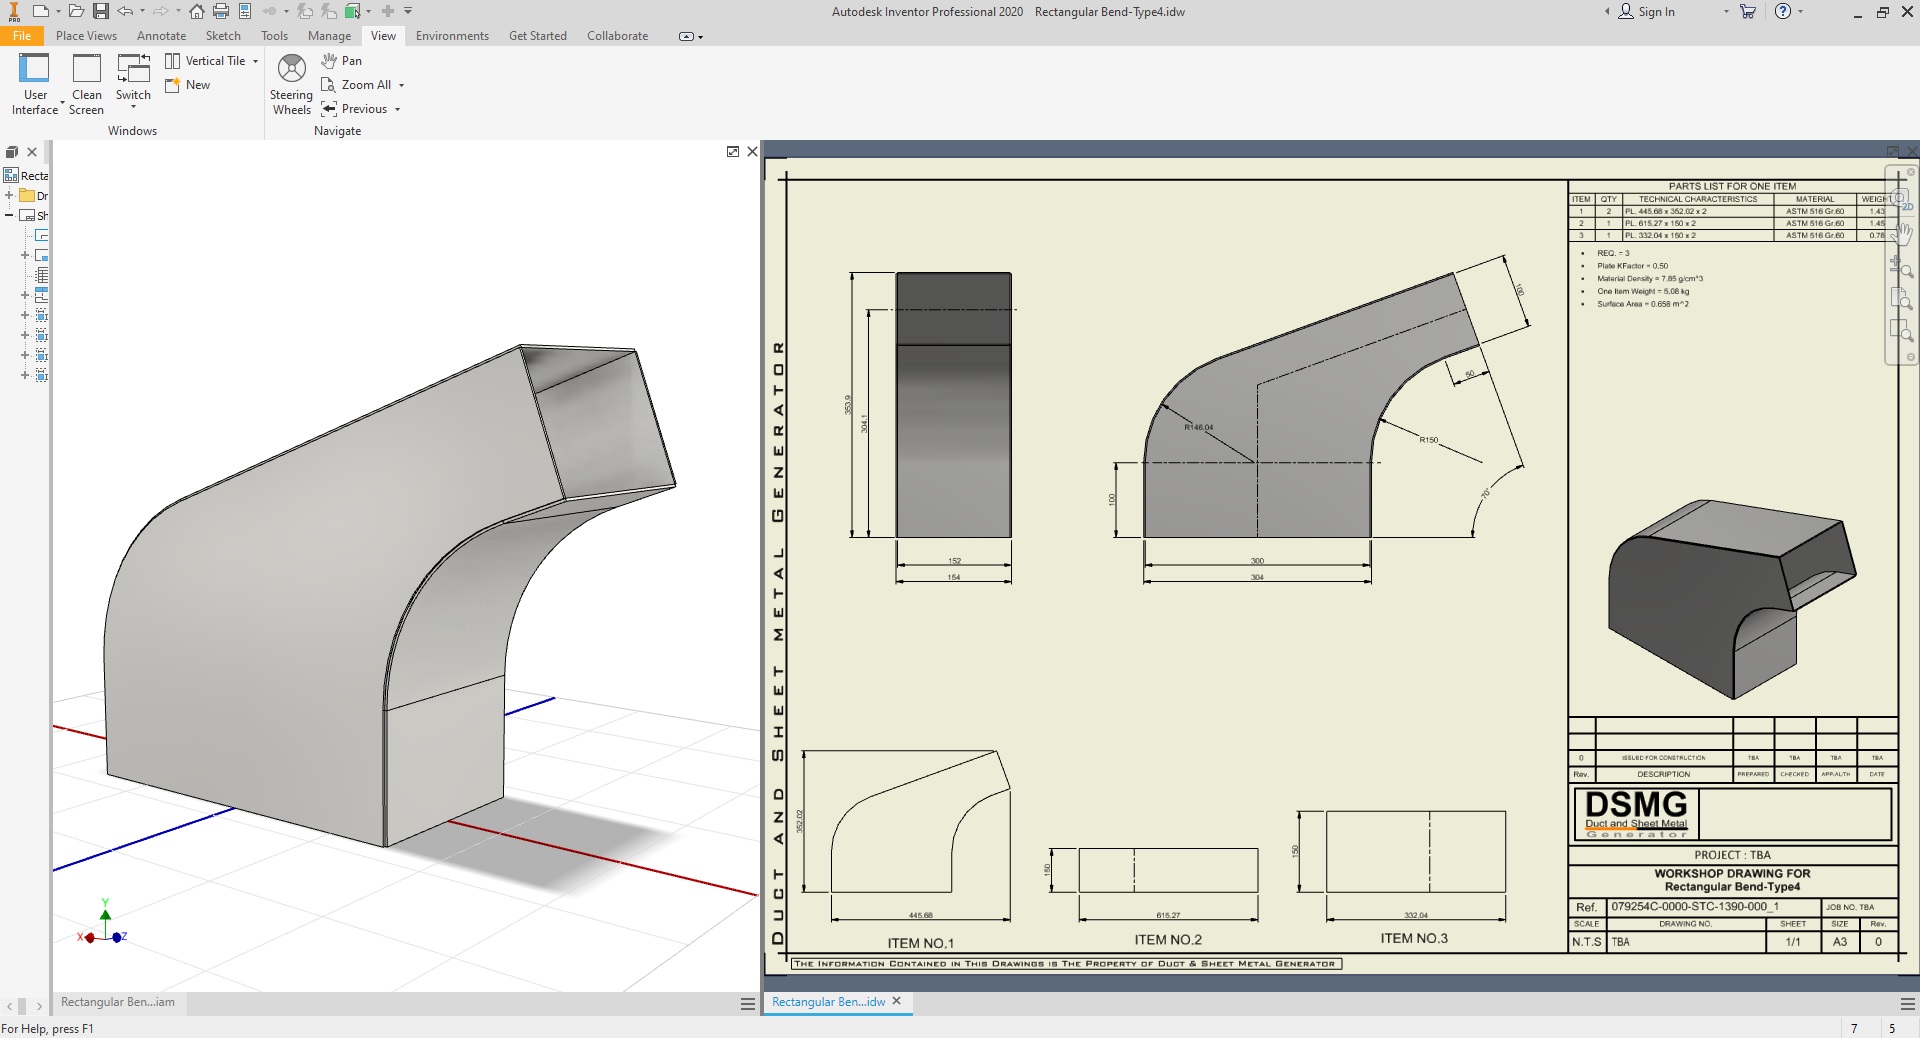Image resolution: width=1920 pixels, height=1038 pixels.
Task: Select the Rectangular Ben...iam document tab
Action: tap(118, 1002)
